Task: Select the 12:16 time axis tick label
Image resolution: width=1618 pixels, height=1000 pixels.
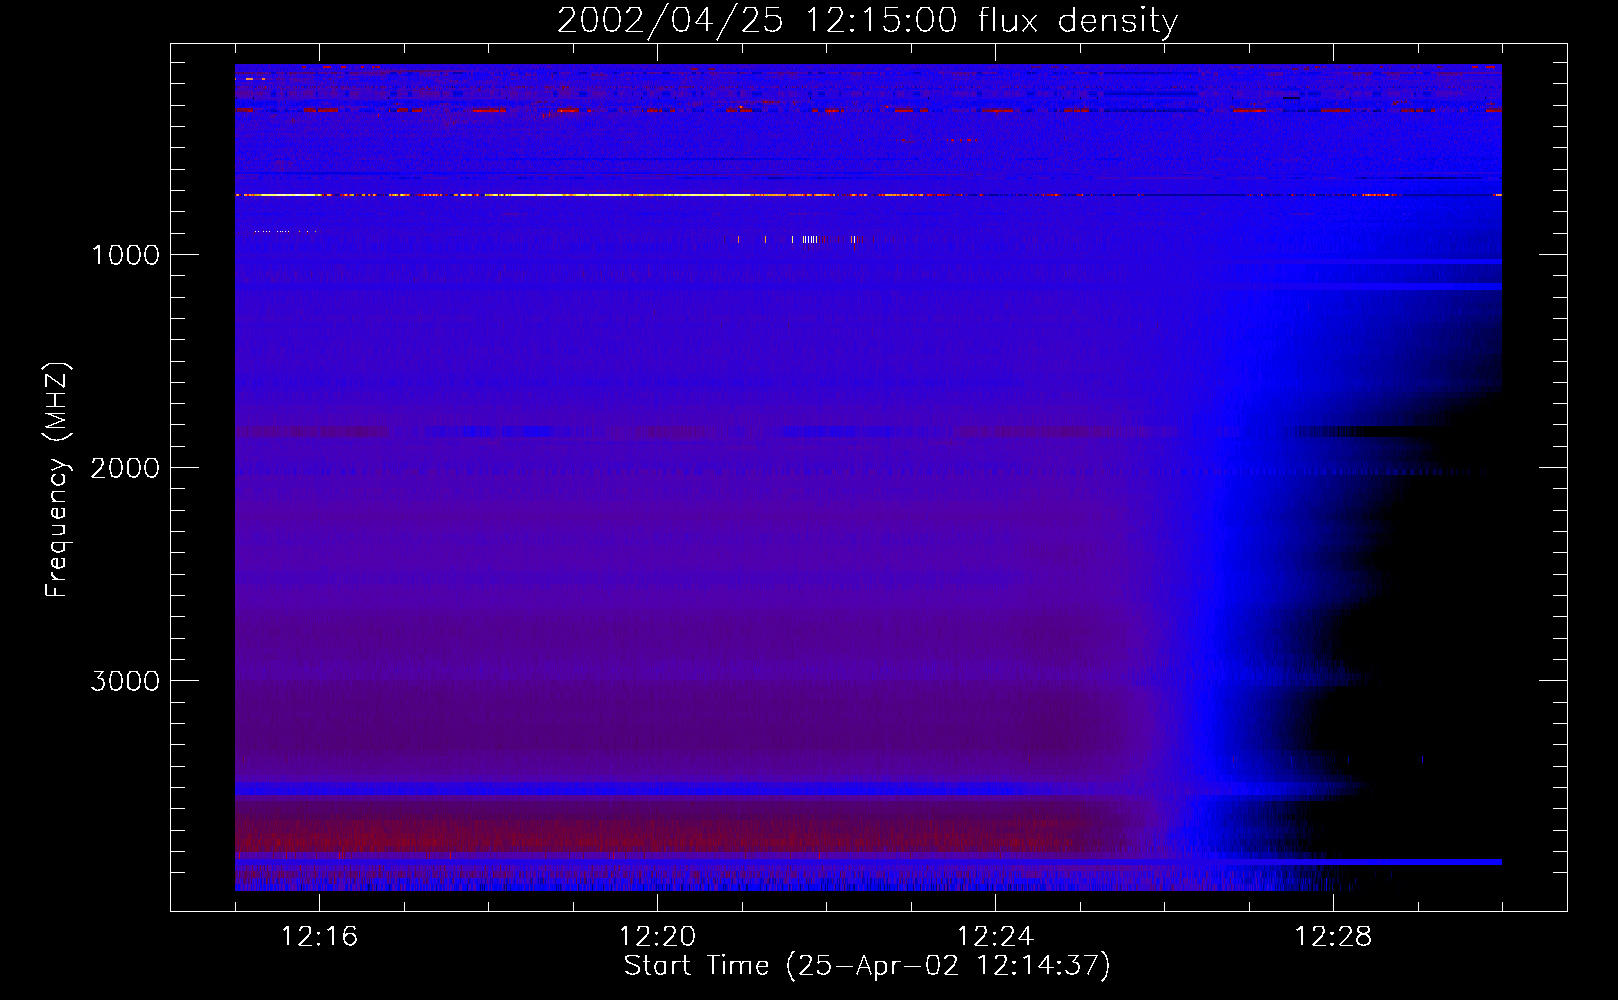Action: coord(320,937)
